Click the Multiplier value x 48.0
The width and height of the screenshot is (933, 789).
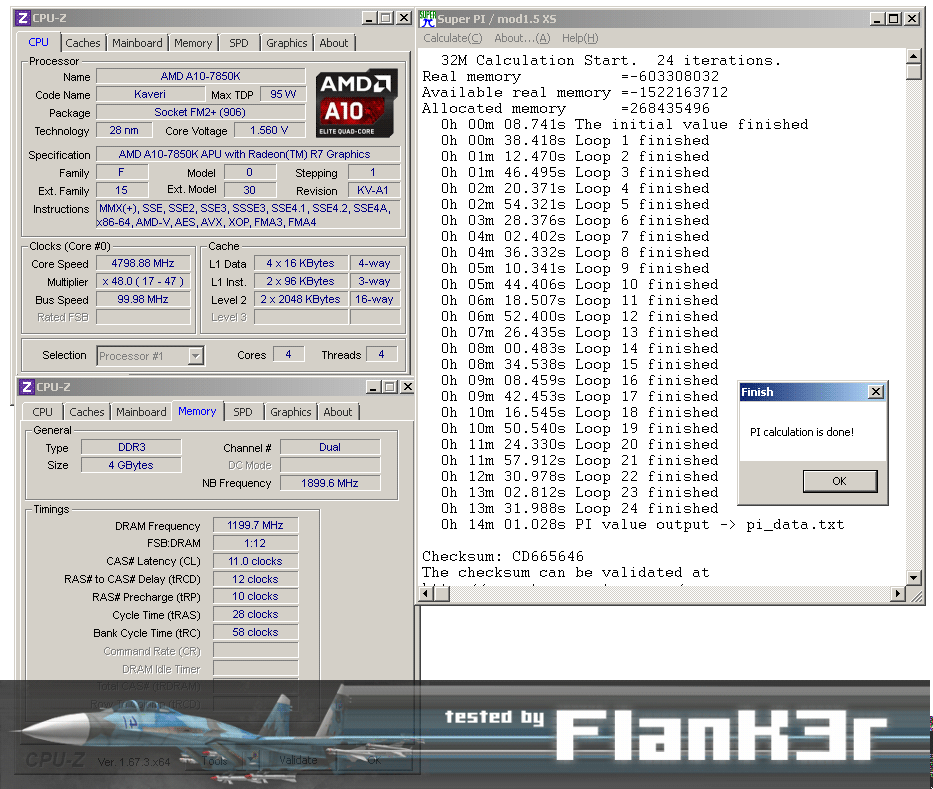[143, 281]
